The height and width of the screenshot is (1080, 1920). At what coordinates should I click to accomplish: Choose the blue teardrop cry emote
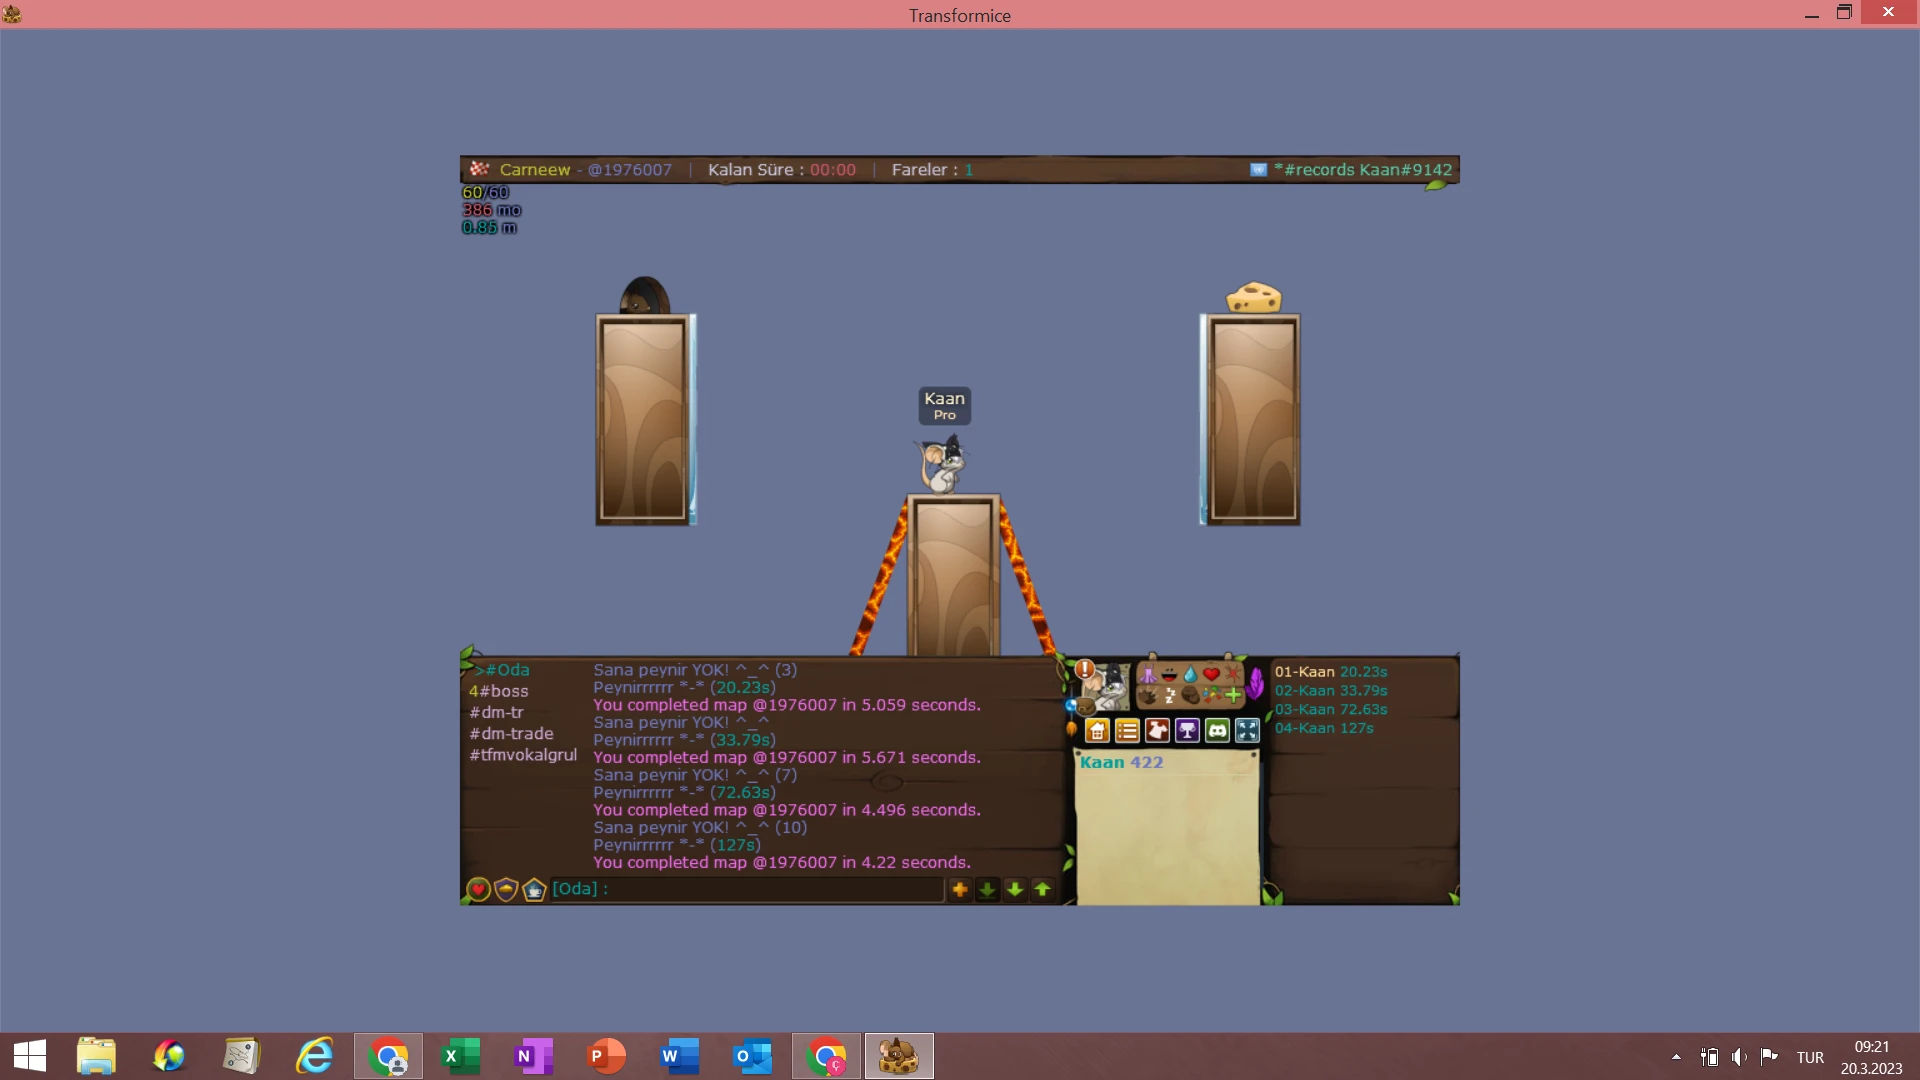[1190, 674]
